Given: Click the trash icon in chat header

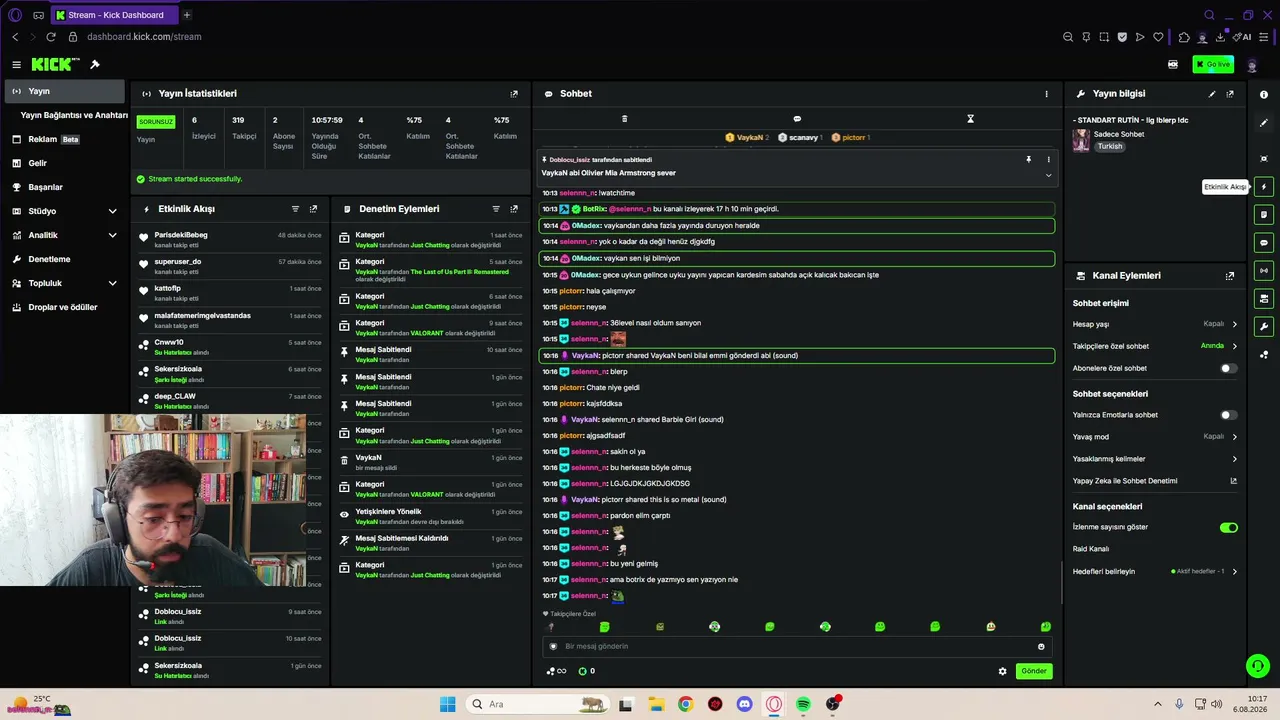Looking at the screenshot, I should (624, 119).
